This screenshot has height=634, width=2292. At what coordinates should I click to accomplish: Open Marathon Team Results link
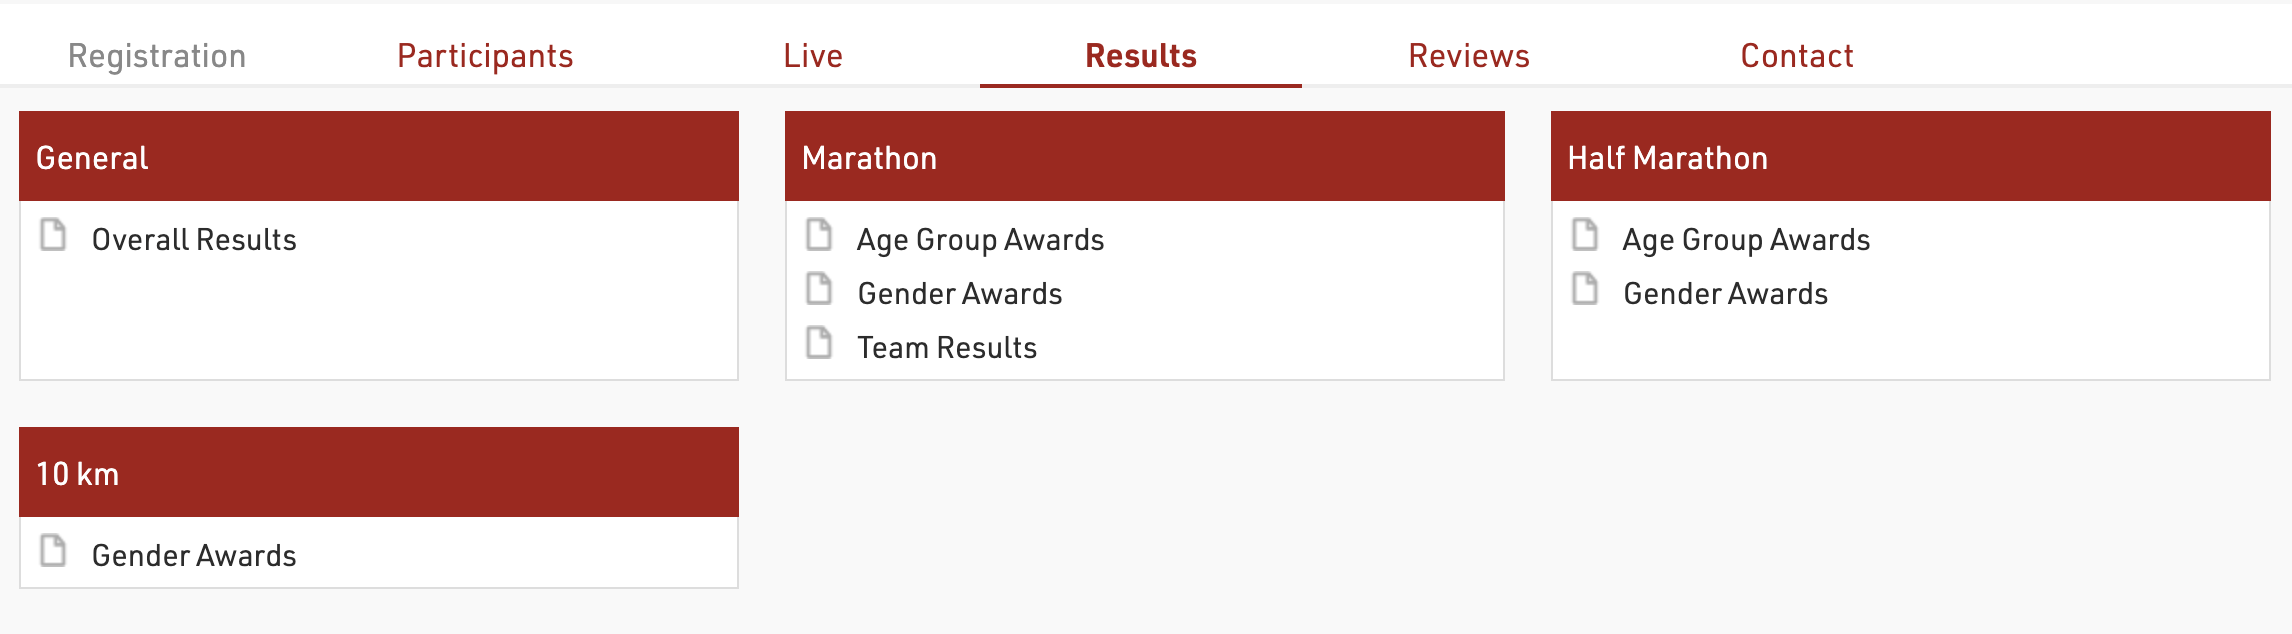coord(947,348)
